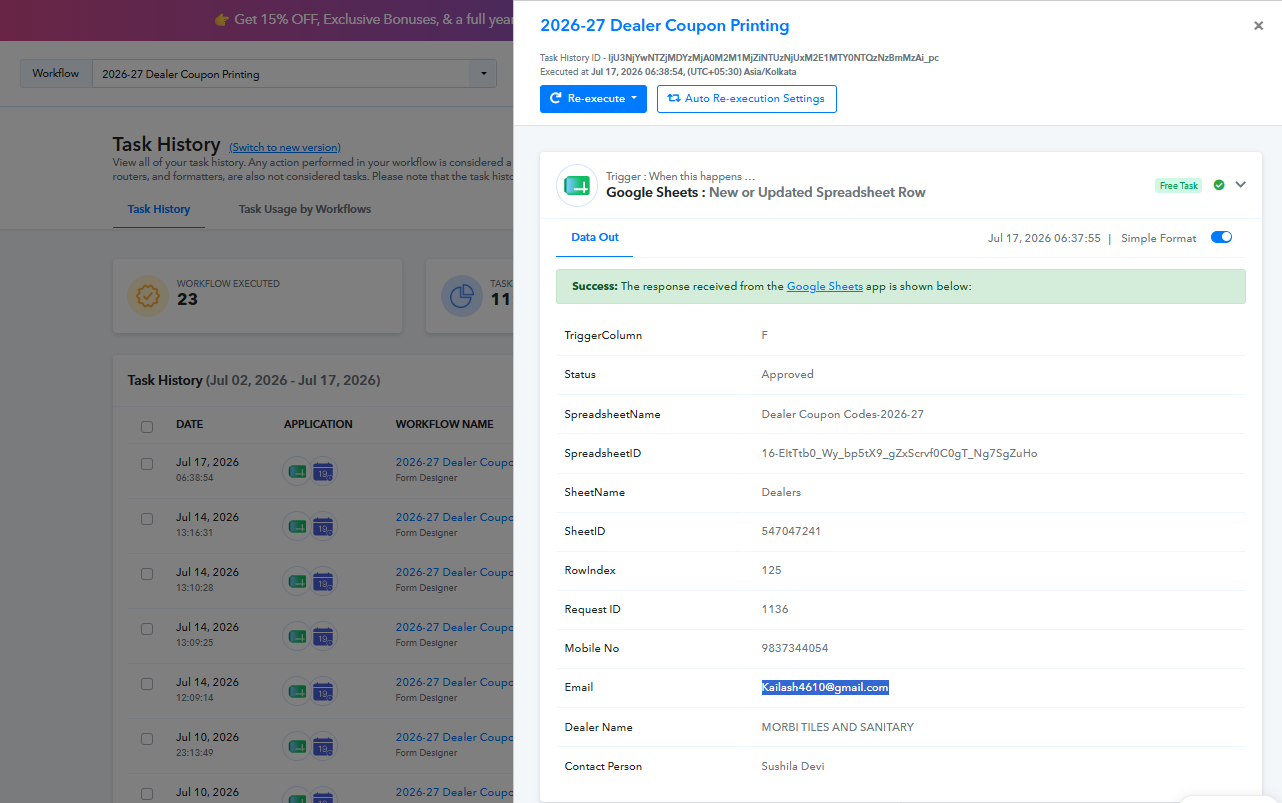Open the Workflow selector dropdown
This screenshot has width=1282, height=803.
pyautogui.click(x=295, y=74)
